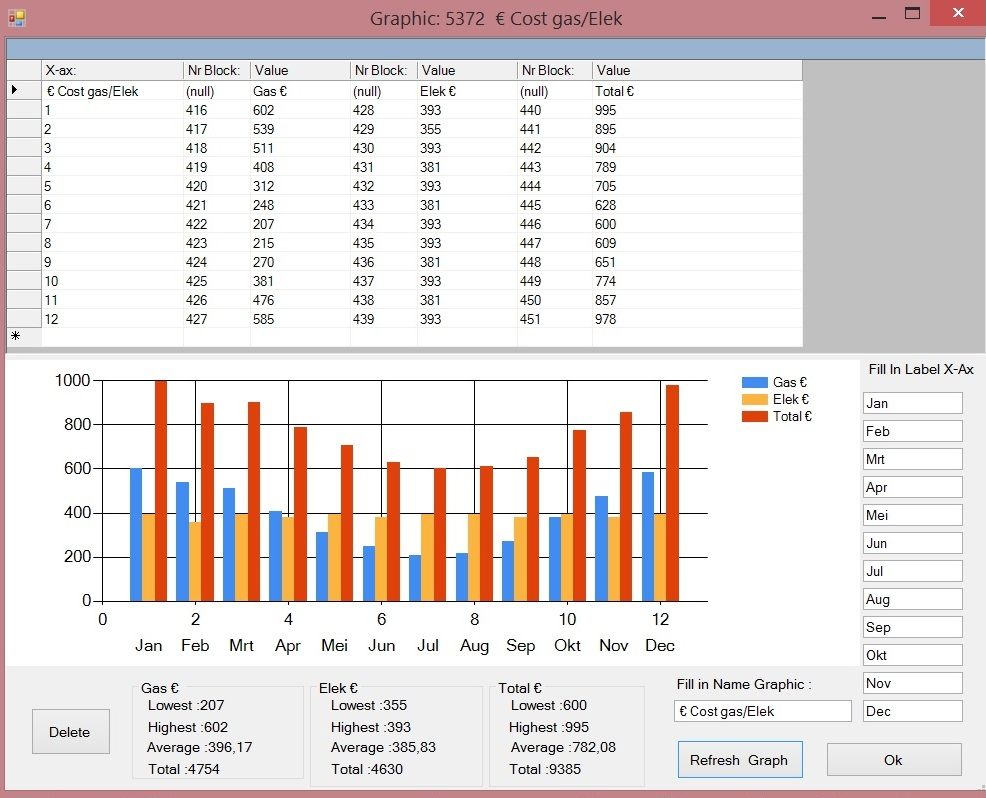Minimize the Graphic 5372 window
The width and height of the screenshot is (986, 798).
point(878,17)
